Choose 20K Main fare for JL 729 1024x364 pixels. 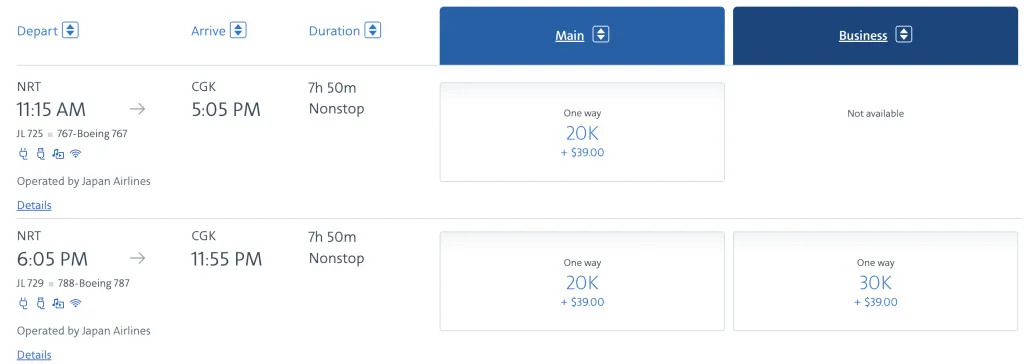(x=582, y=281)
